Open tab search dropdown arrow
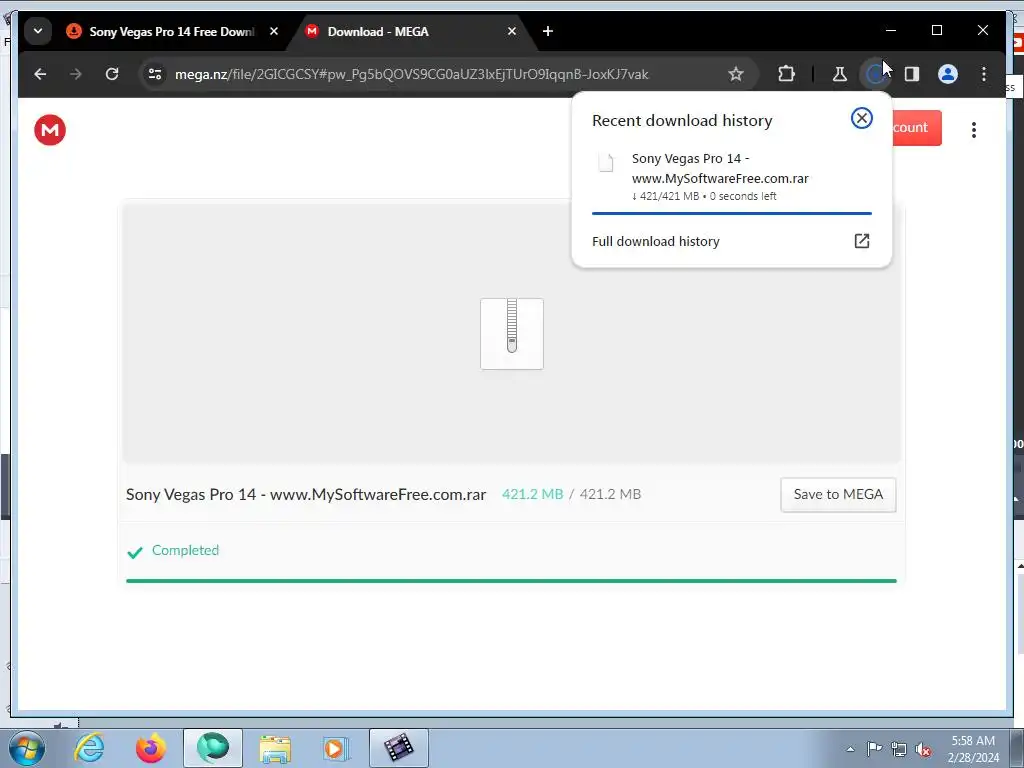Screen dimensions: 1024x768 tap(38, 31)
